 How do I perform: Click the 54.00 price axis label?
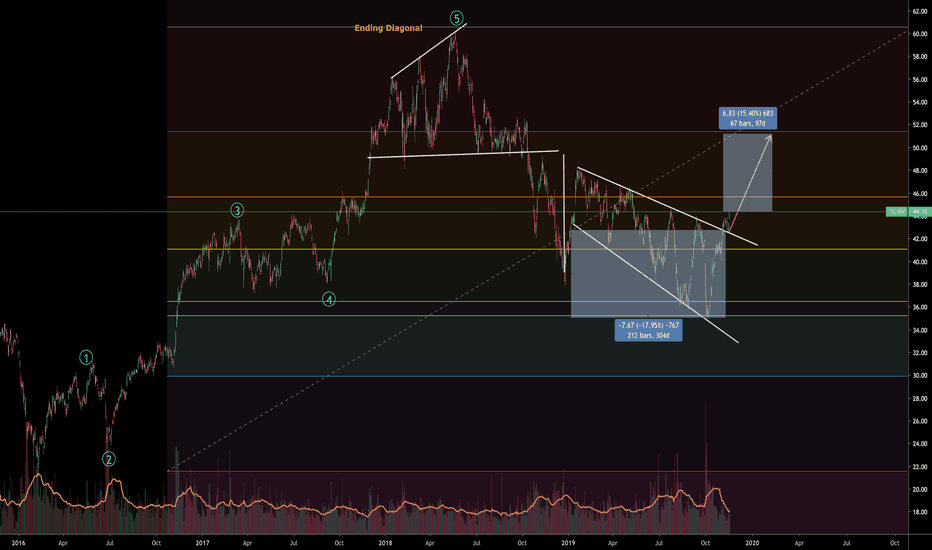click(x=920, y=102)
